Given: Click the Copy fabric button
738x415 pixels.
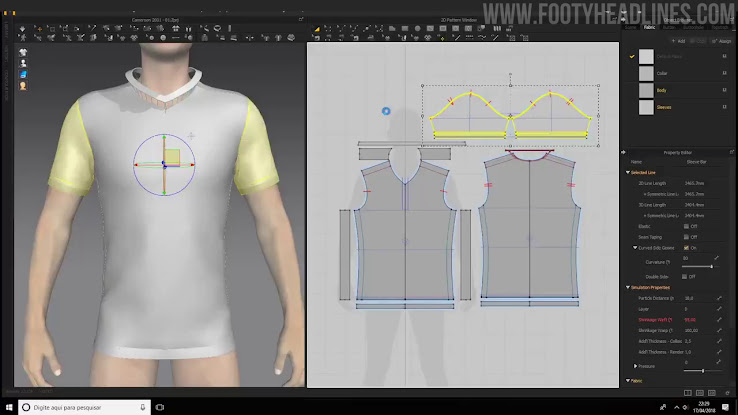Looking at the screenshot, I should click(698, 41).
